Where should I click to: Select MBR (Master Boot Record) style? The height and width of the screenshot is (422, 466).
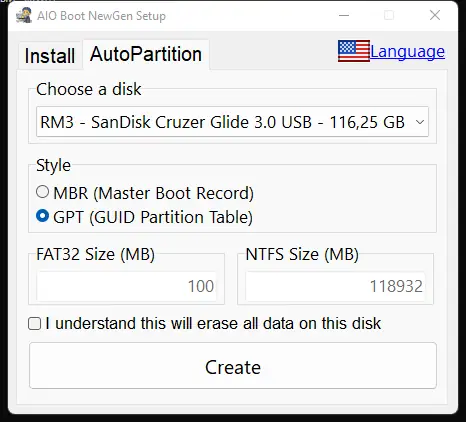point(42,192)
